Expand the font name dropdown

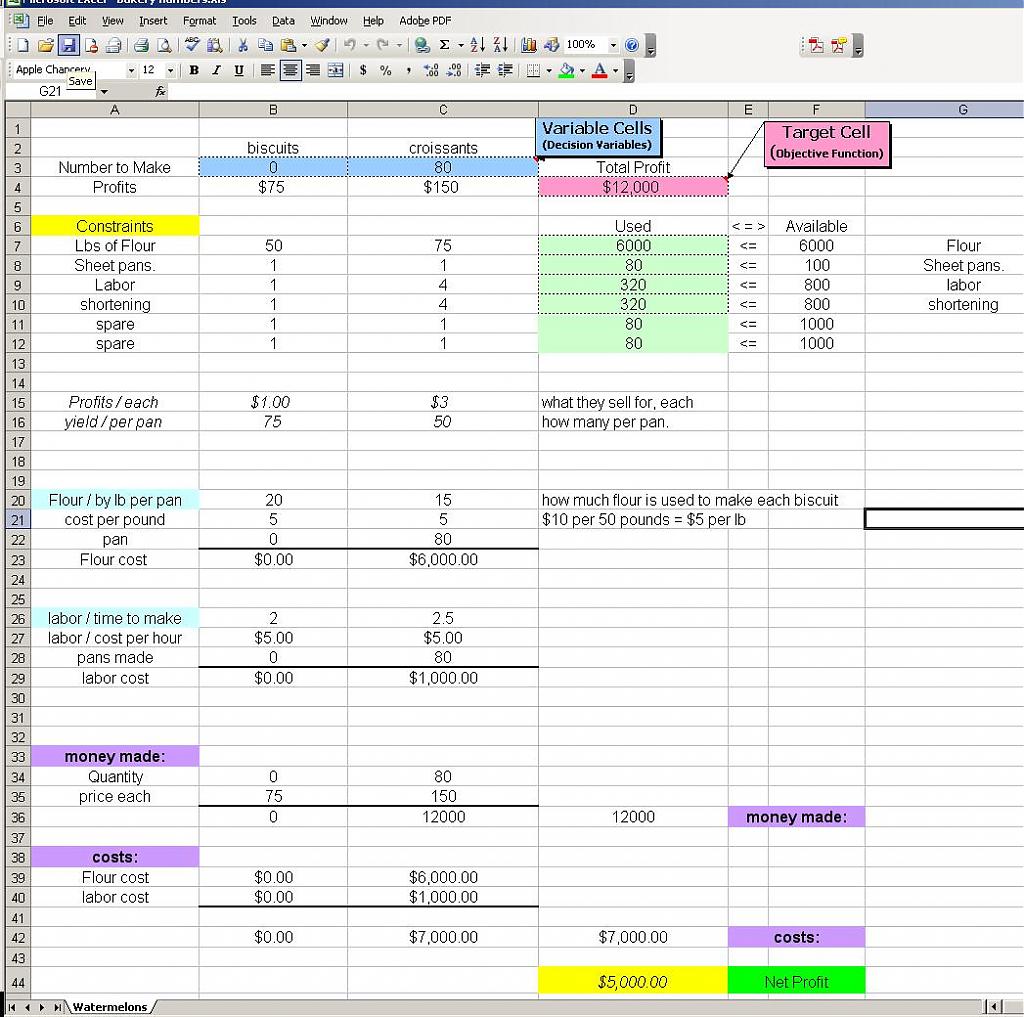(x=132, y=70)
